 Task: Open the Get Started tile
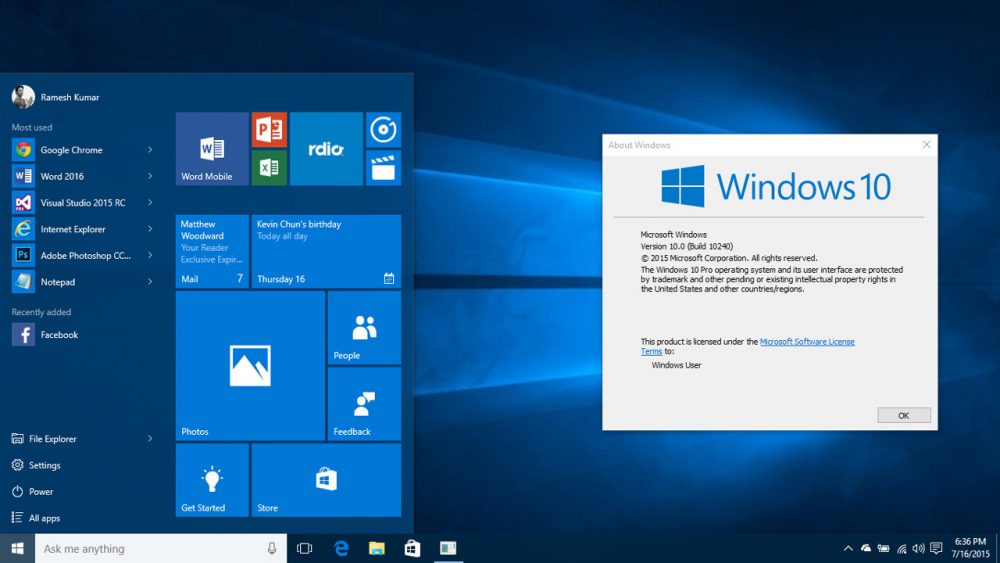click(212, 480)
